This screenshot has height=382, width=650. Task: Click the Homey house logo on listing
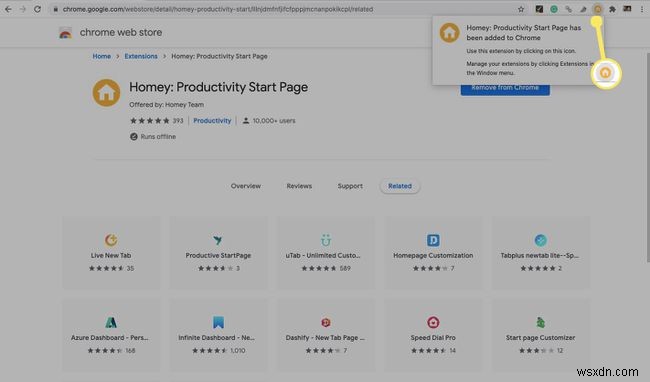pos(106,92)
